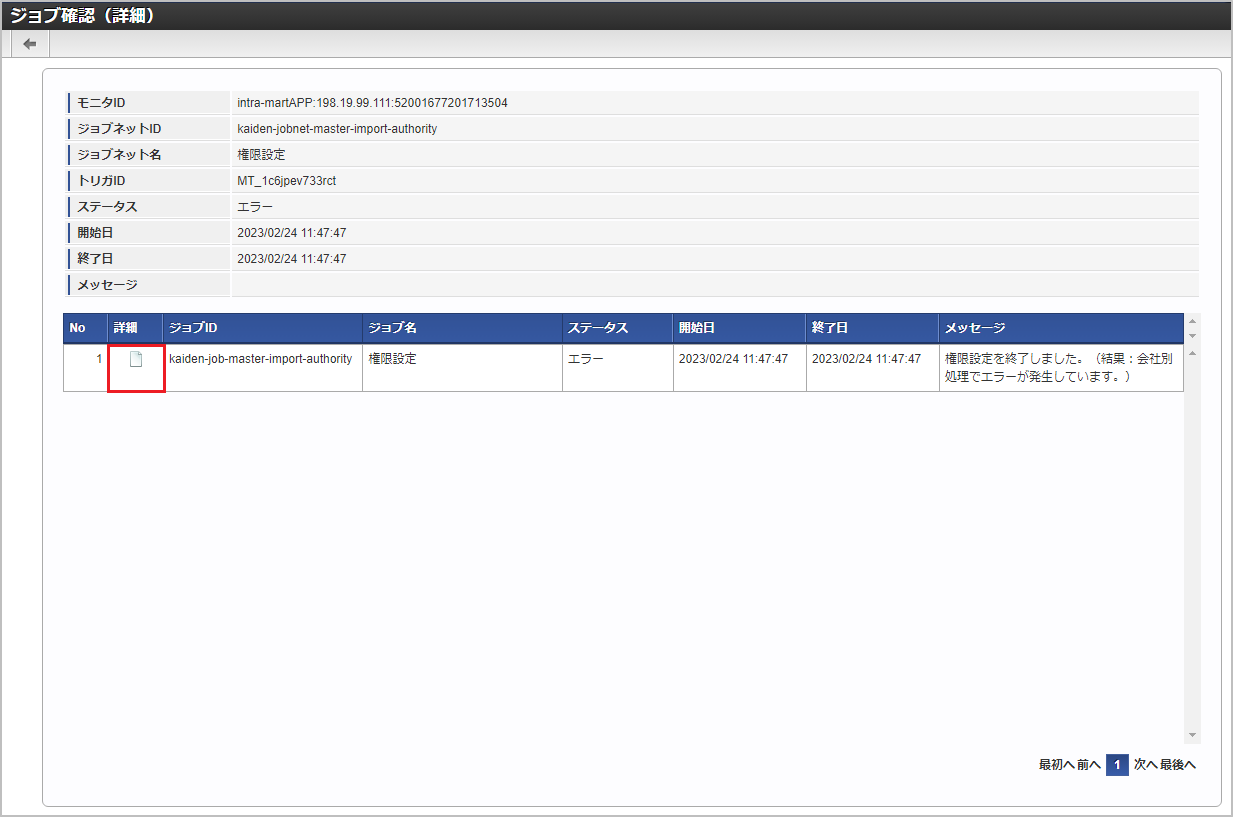
Task: Click the error message cell 権限設定を終了しました
Action: coord(1061,368)
